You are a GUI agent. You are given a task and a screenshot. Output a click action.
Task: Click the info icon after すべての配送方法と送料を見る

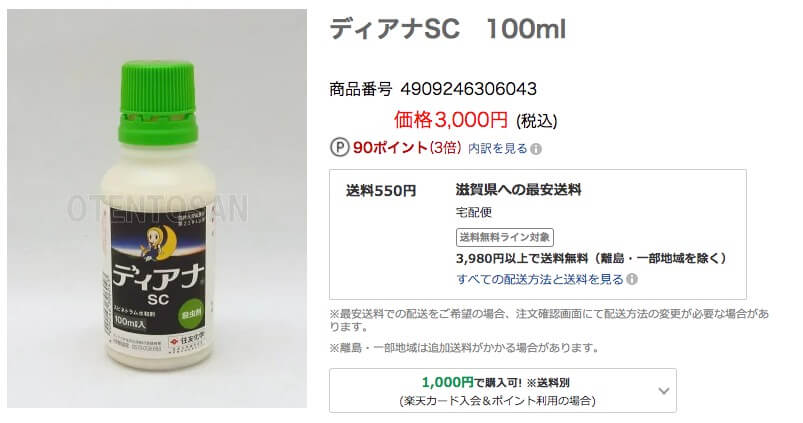[x=632, y=280]
